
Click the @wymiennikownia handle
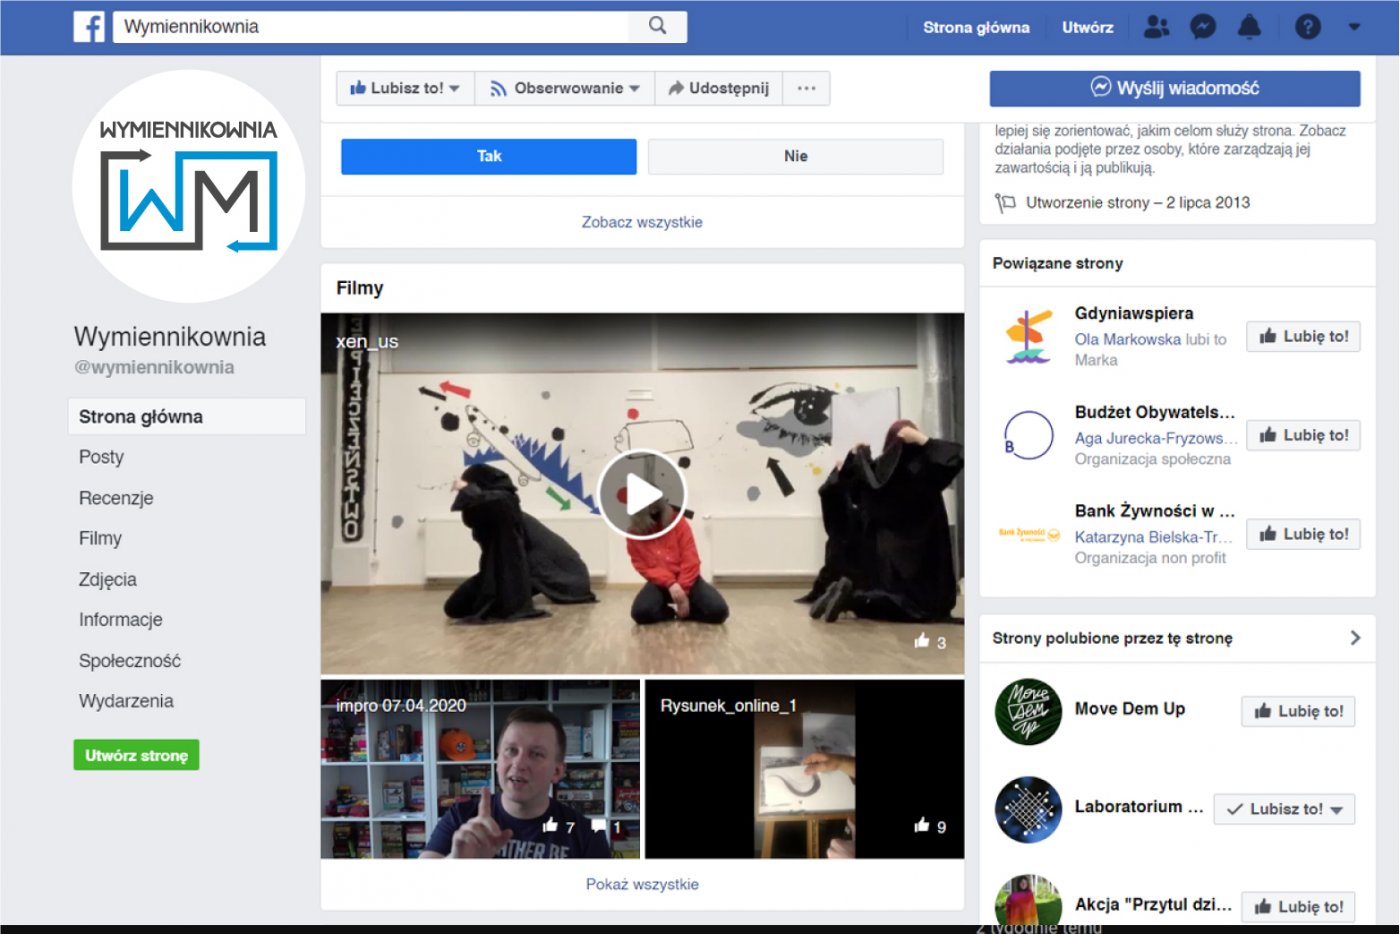pos(154,367)
